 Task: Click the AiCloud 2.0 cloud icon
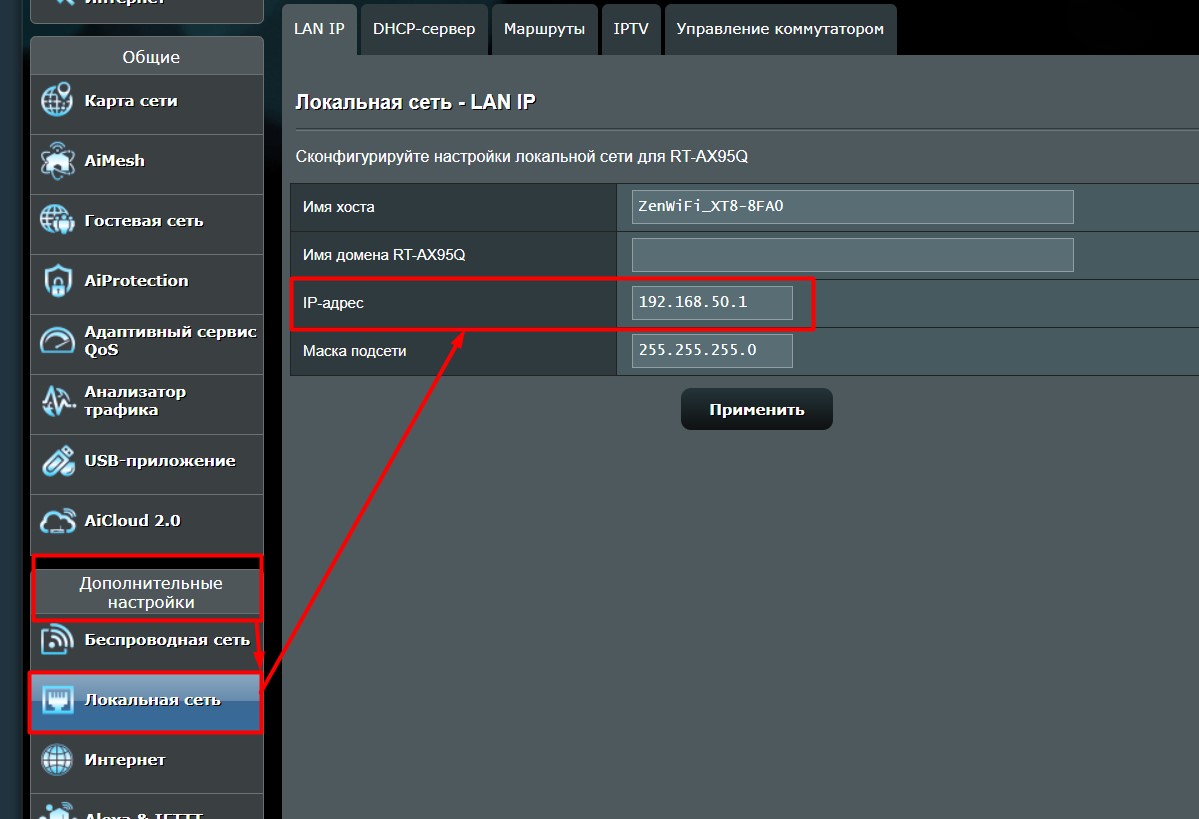point(57,521)
